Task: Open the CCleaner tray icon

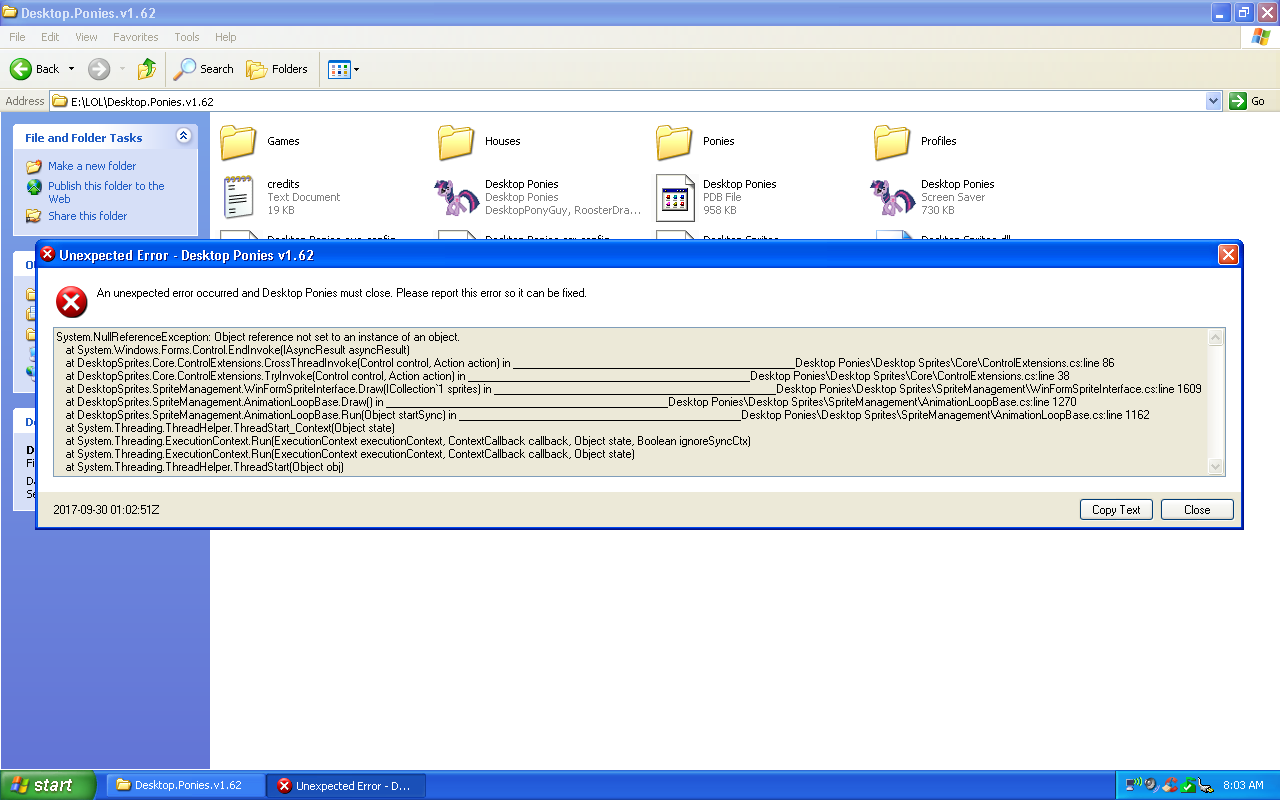Action: click(1169, 785)
